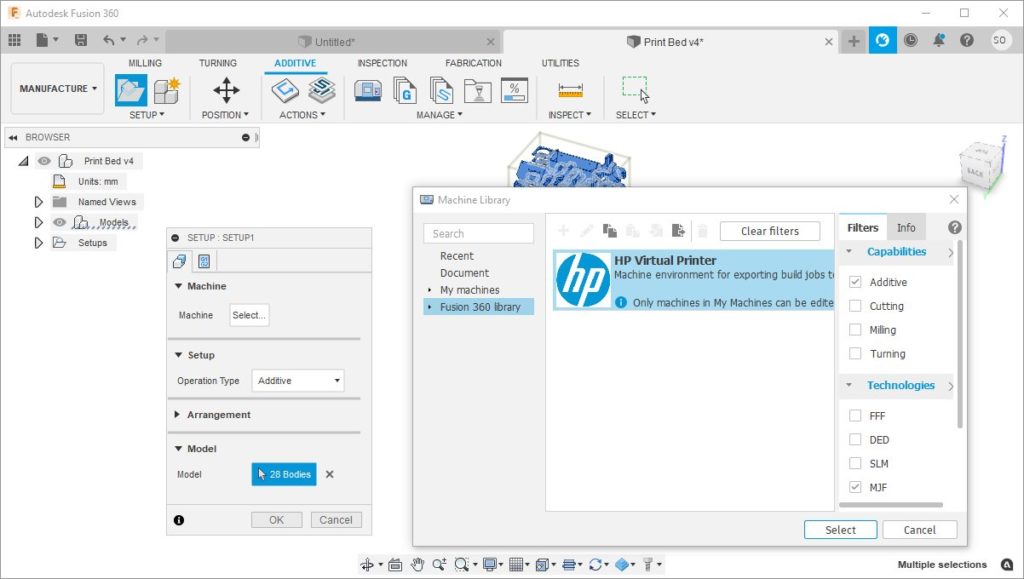Screen dimensions: 1024x579
Task: Click the Clear filters button
Action: pyautogui.click(x=769, y=231)
